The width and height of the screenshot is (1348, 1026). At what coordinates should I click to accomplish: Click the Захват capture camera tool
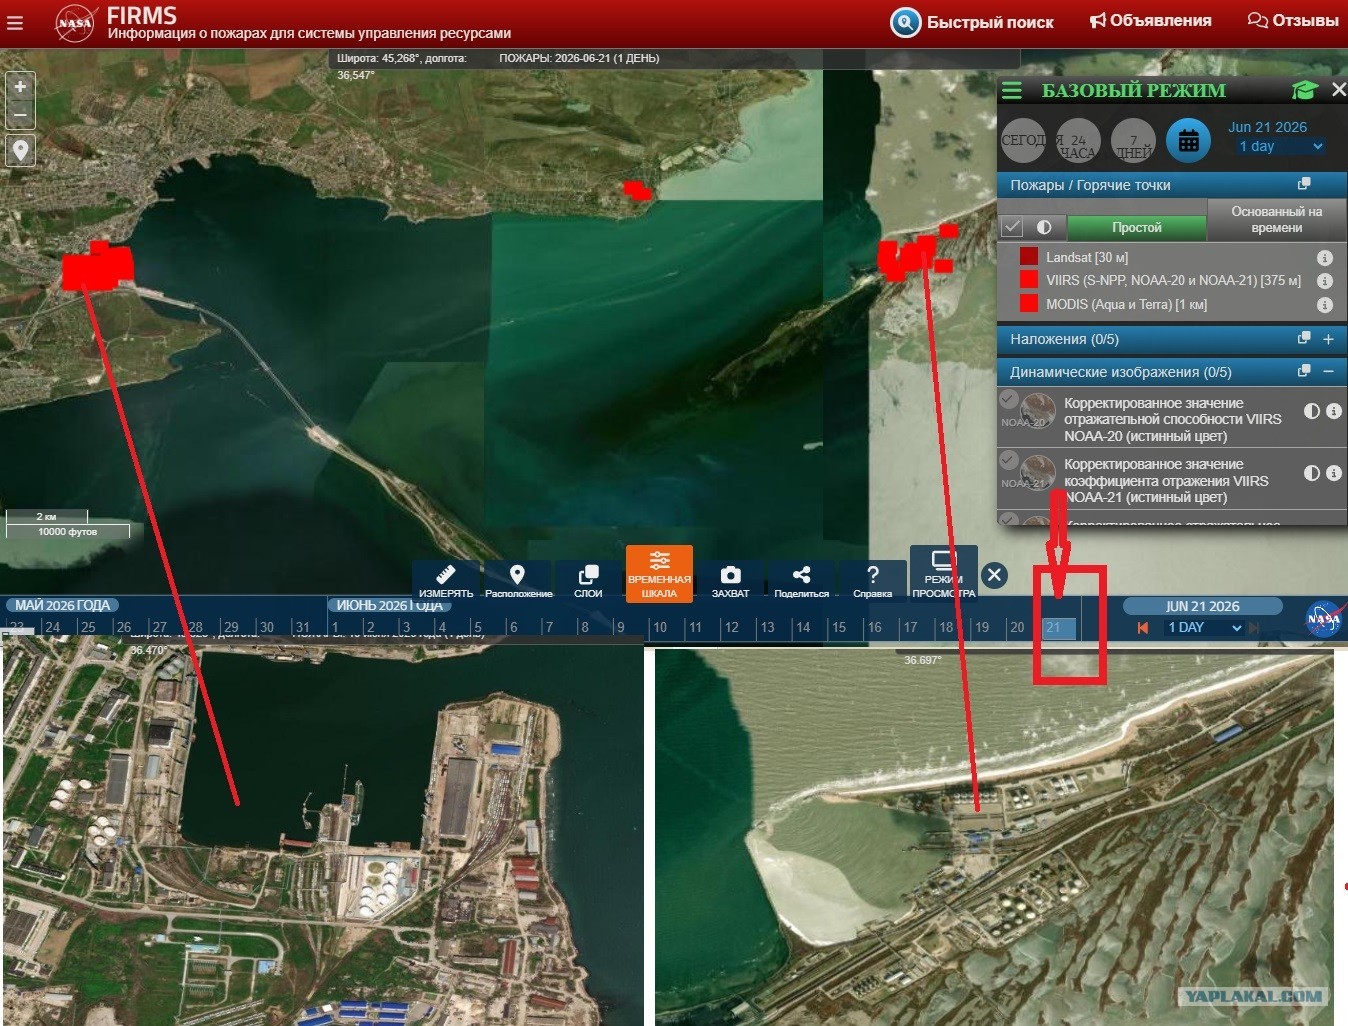[730, 580]
